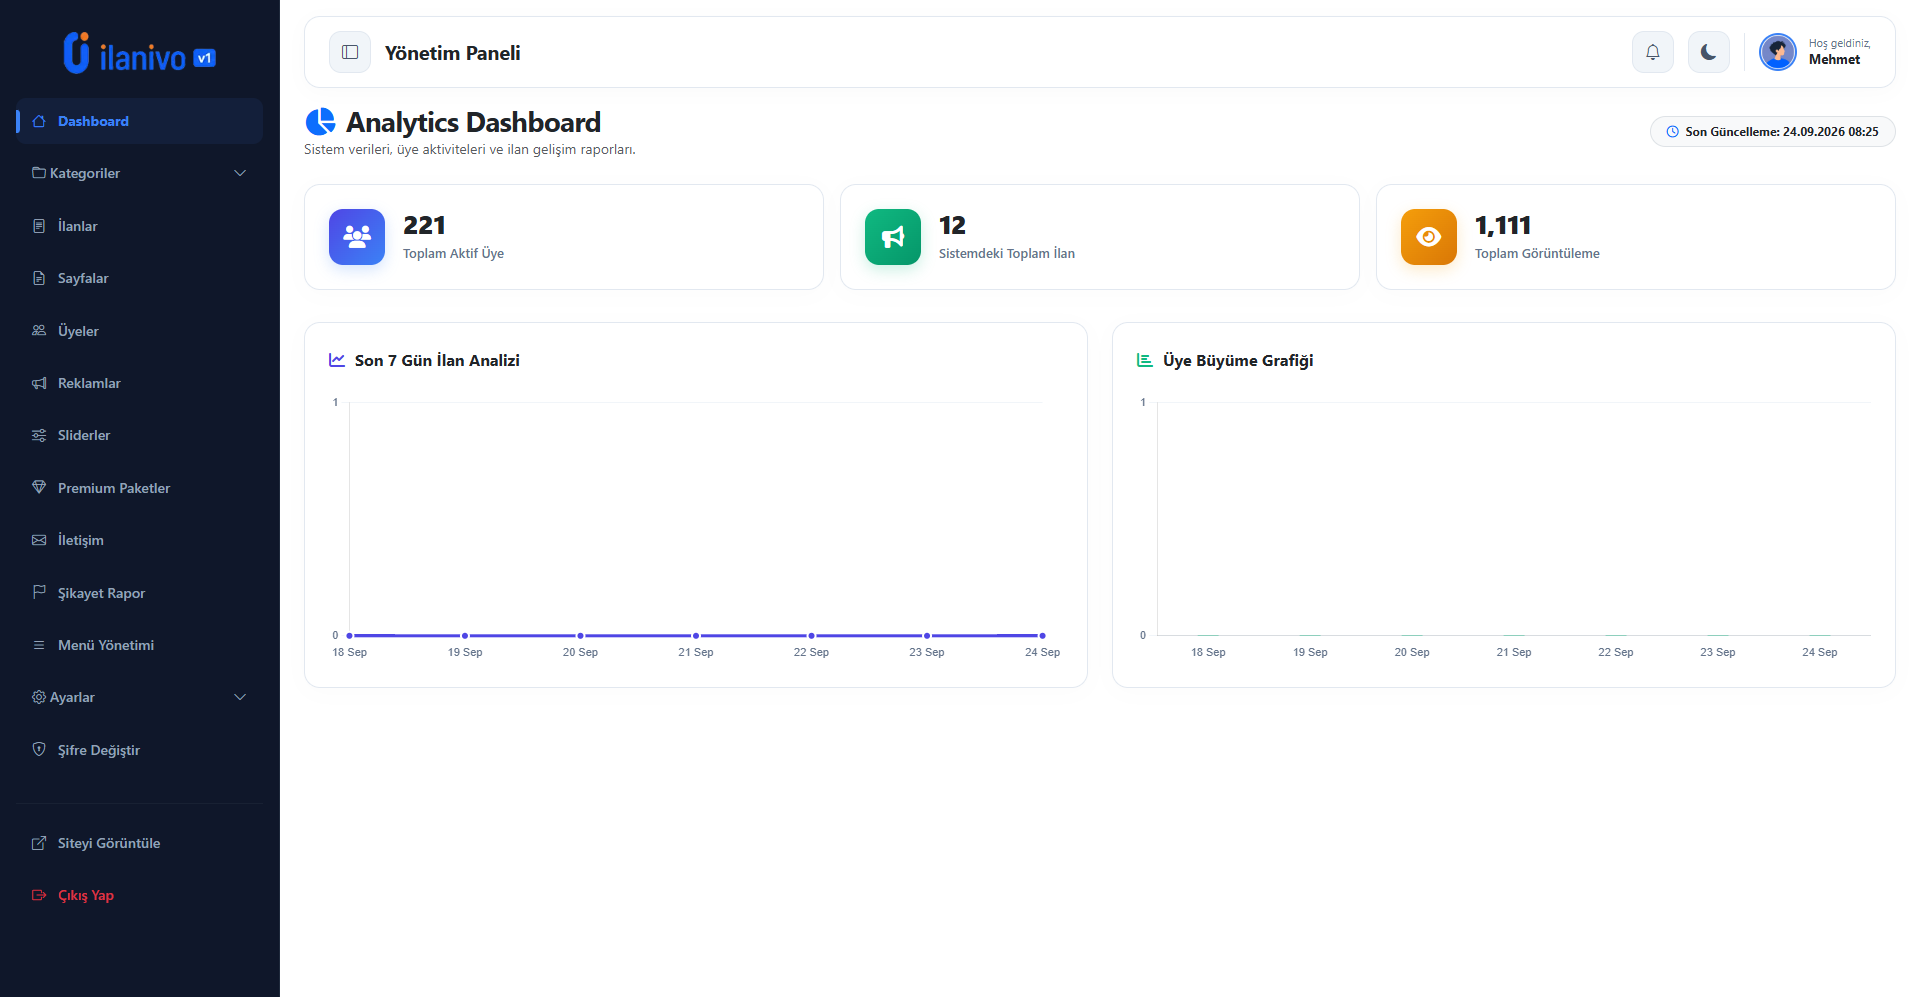Viewport: 1920px width, 997px height.
Task: Expand Ayarlar chevron
Action: [240, 697]
